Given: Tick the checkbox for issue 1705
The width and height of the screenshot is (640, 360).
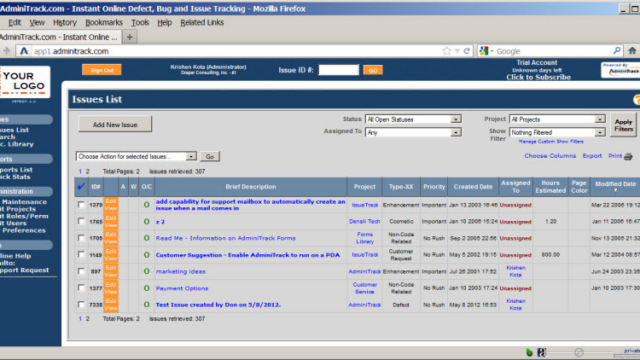Looking at the screenshot, I should pos(81,238).
